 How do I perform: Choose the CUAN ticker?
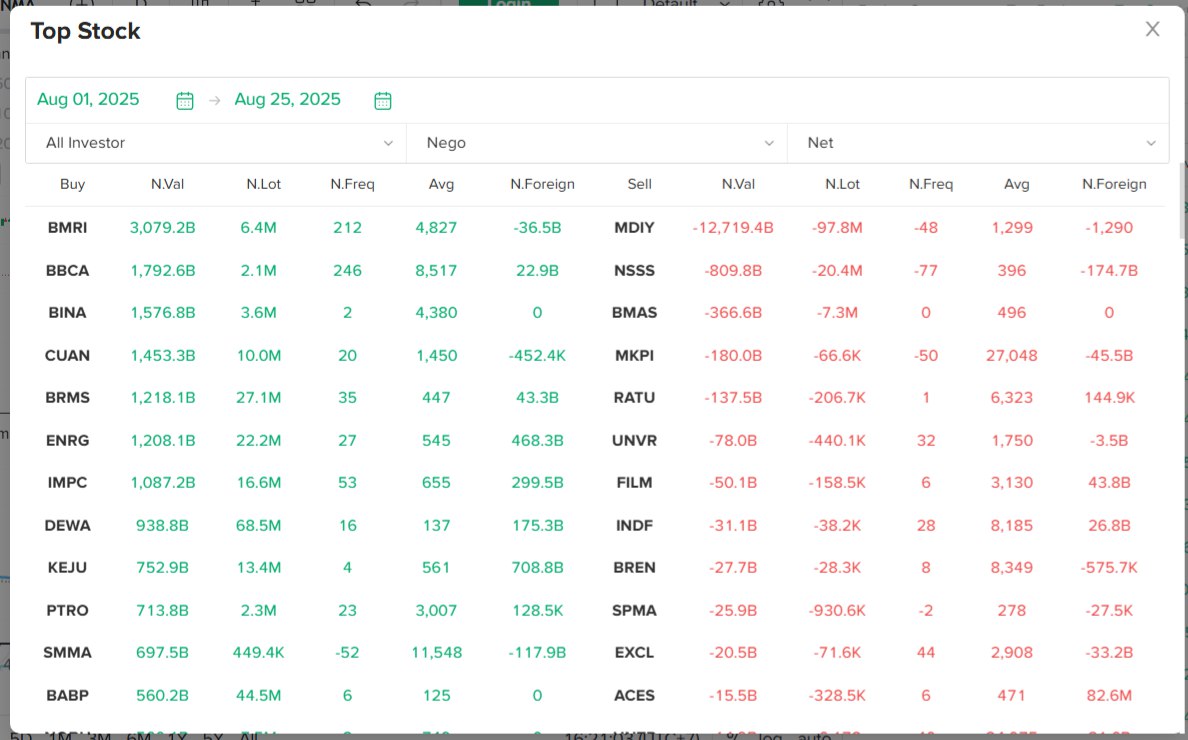coord(67,355)
